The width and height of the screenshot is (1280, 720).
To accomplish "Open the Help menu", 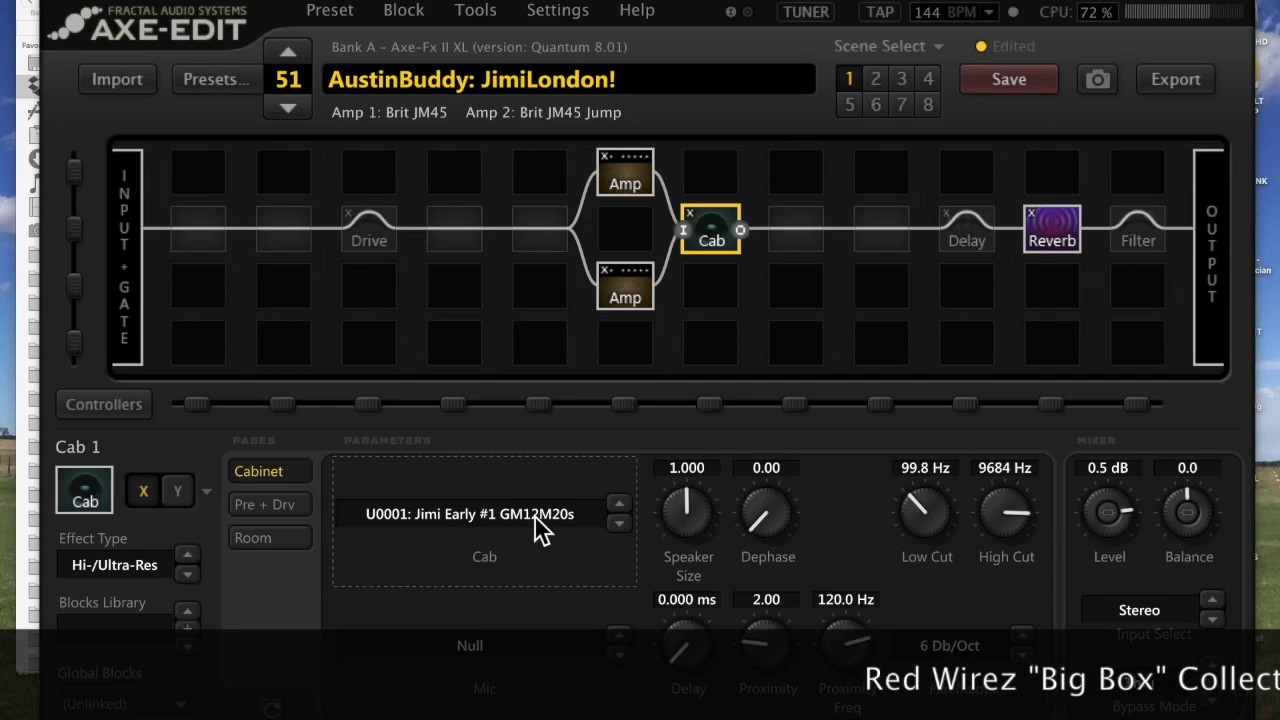I will click(637, 10).
